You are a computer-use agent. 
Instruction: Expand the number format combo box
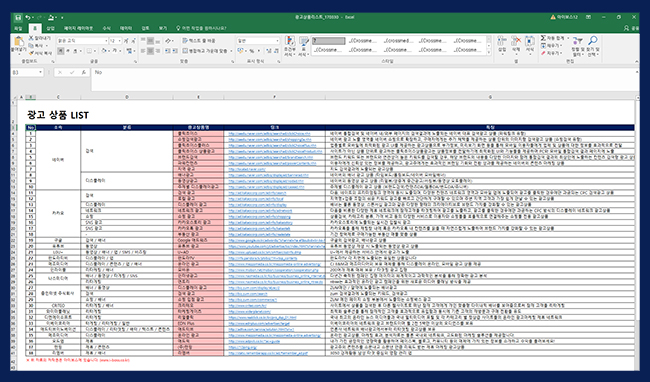click(277, 41)
